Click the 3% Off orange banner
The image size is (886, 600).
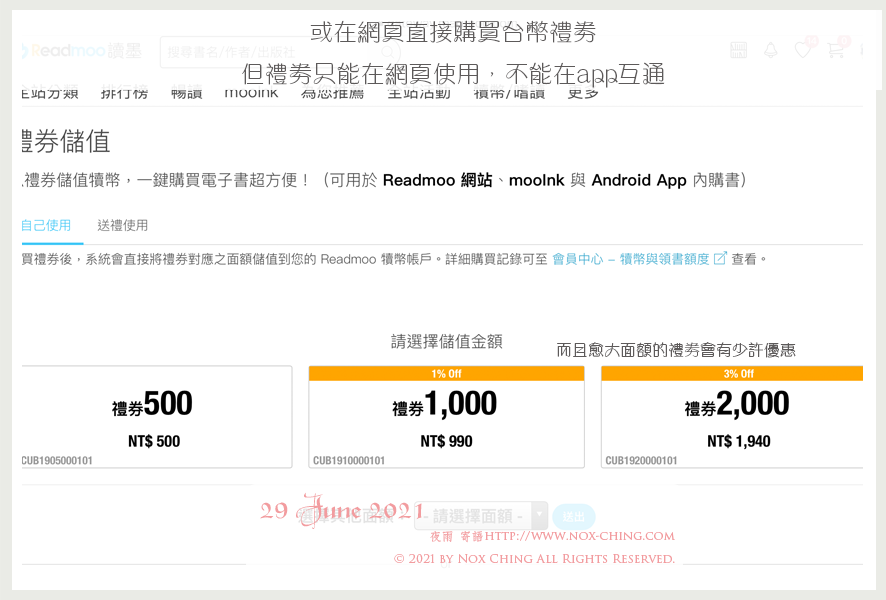click(732, 373)
